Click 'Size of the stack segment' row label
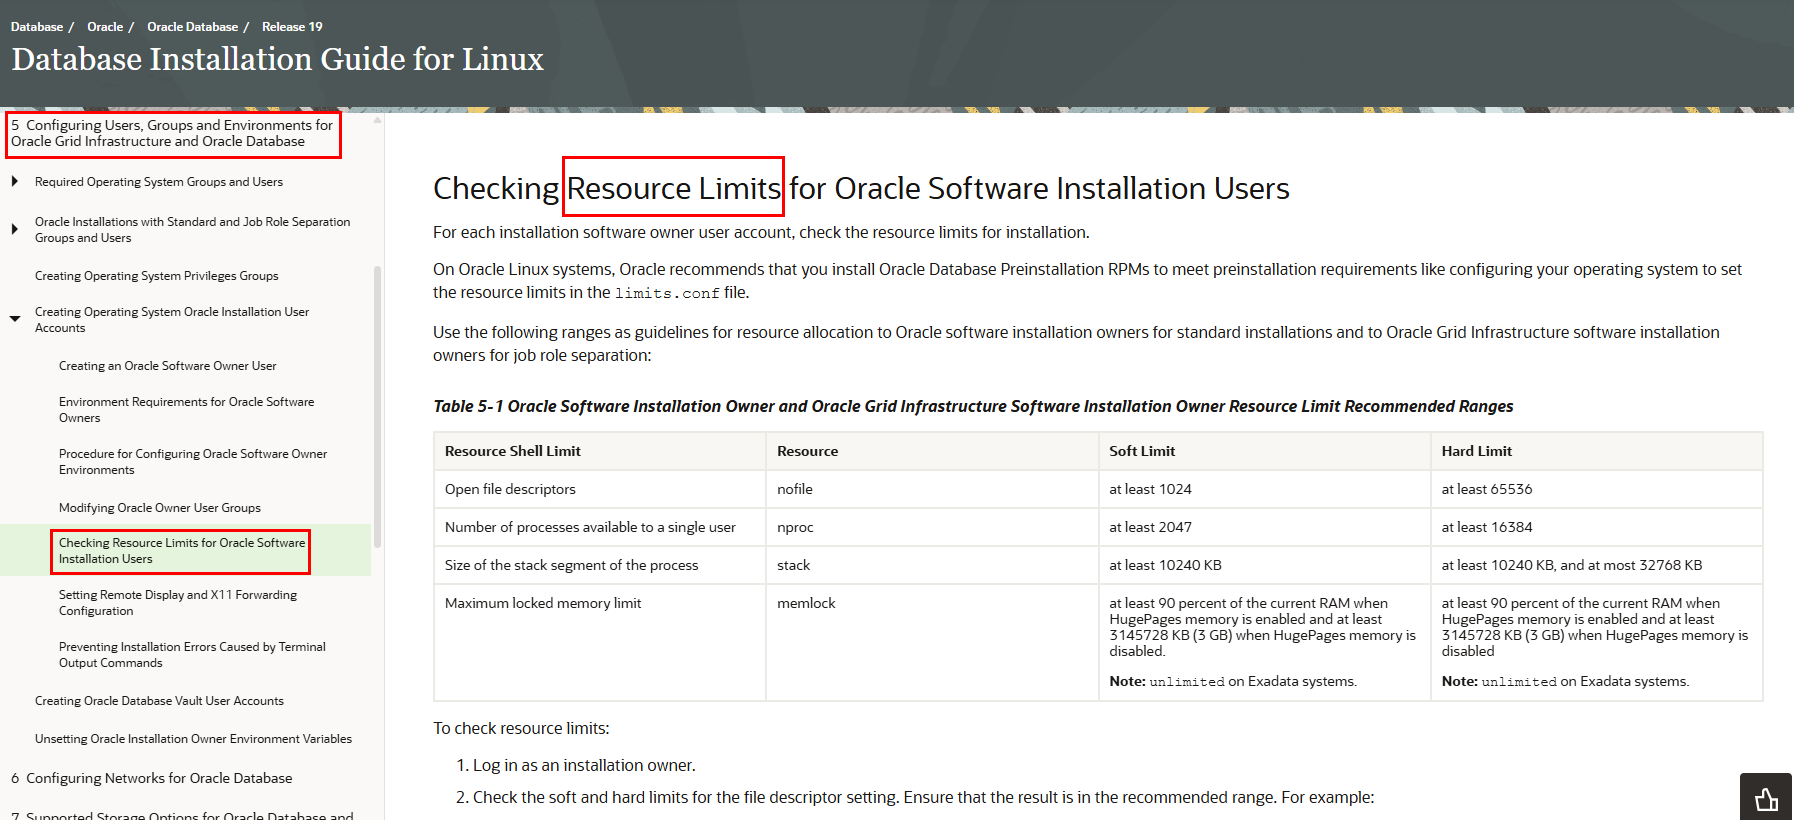 [x=571, y=565]
